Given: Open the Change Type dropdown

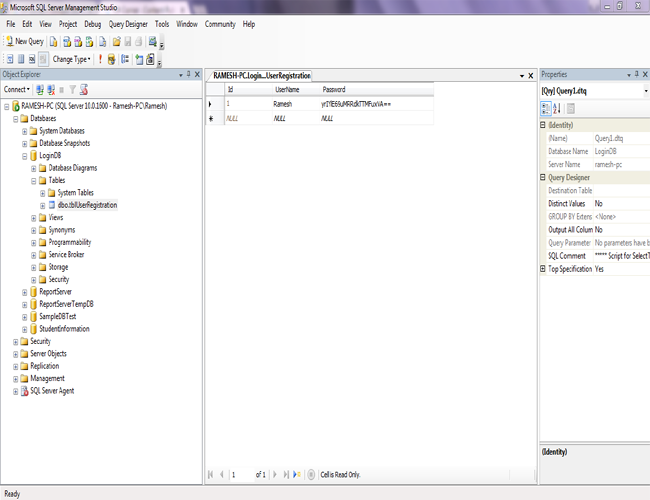Looking at the screenshot, I should coord(71,59).
